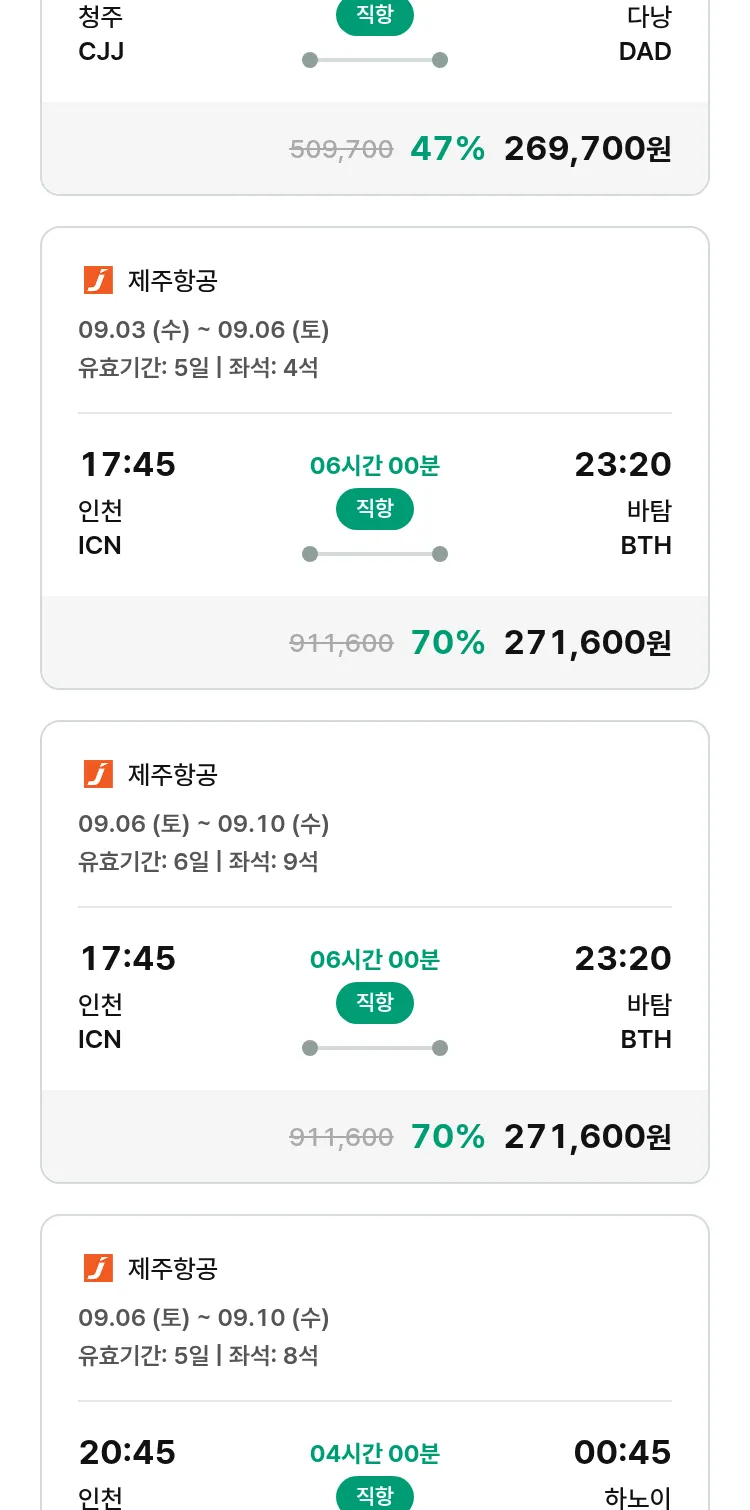The image size is (750, 1510).
Task: Tap the 직항 badge on the 09.03 Batam flight
Action: tap(374, 509)
